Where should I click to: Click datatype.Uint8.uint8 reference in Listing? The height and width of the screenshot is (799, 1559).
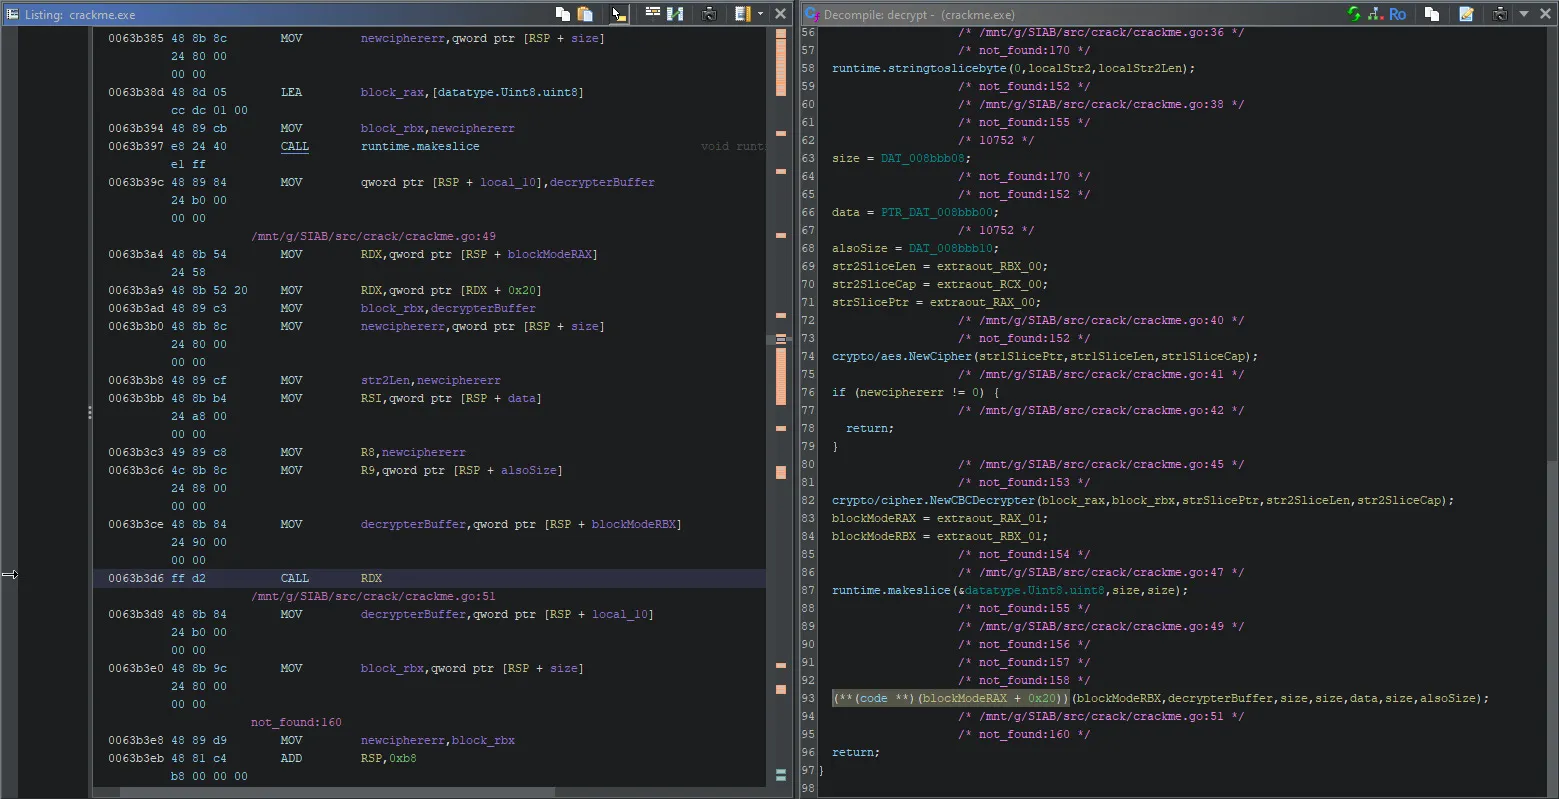point(509,92)
